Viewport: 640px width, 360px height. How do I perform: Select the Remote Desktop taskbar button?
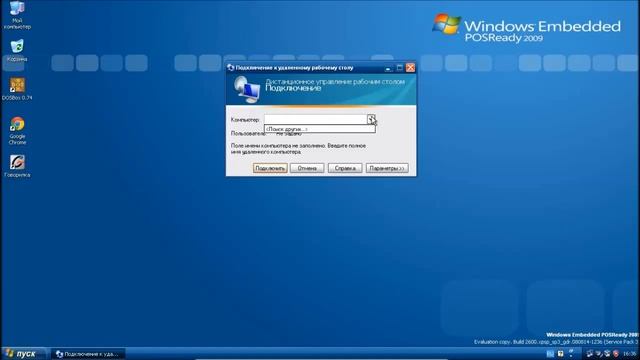88,354
